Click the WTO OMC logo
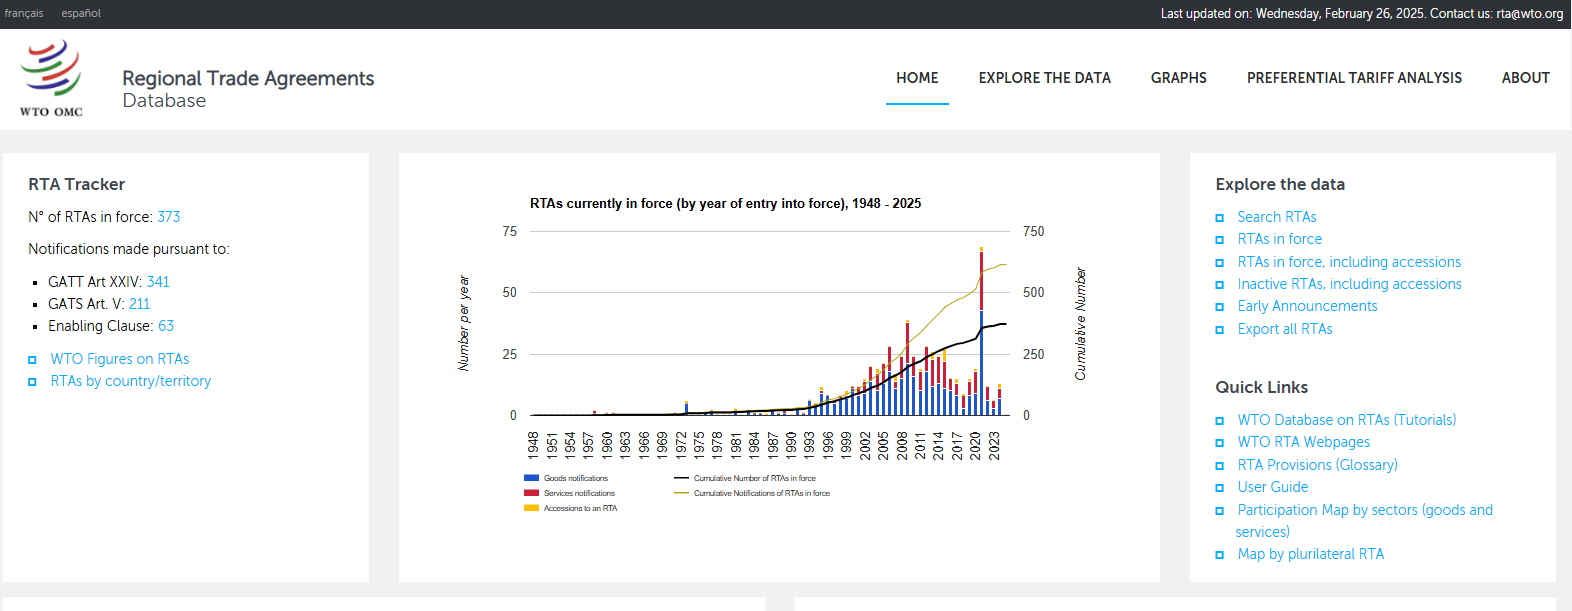Image resolution: width=1572 pixels, height=611 pixels. click(51, 78)
